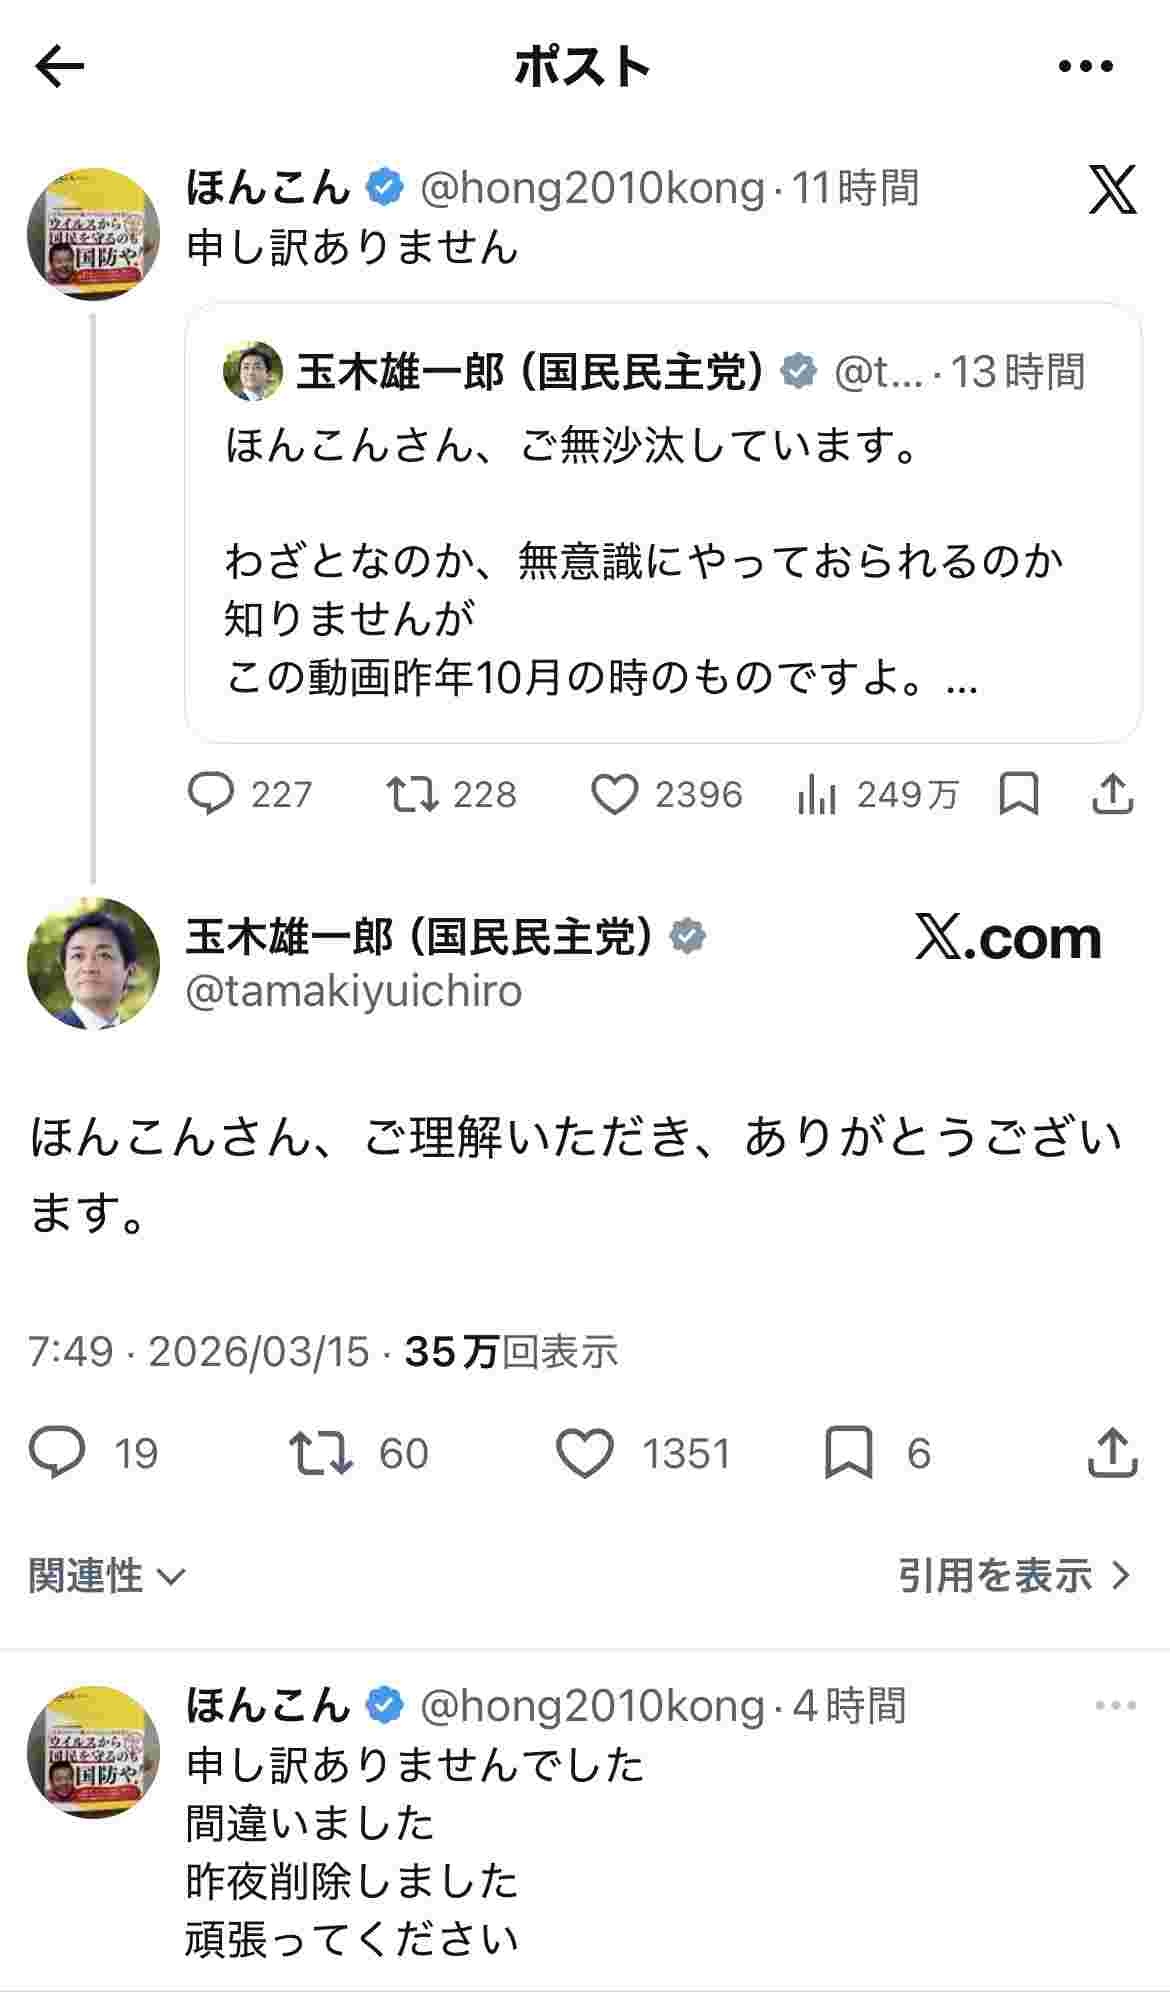Tap the back arrow at top
The width and height of the screenshot is (1170, 1992).
[x=60, y=67]
